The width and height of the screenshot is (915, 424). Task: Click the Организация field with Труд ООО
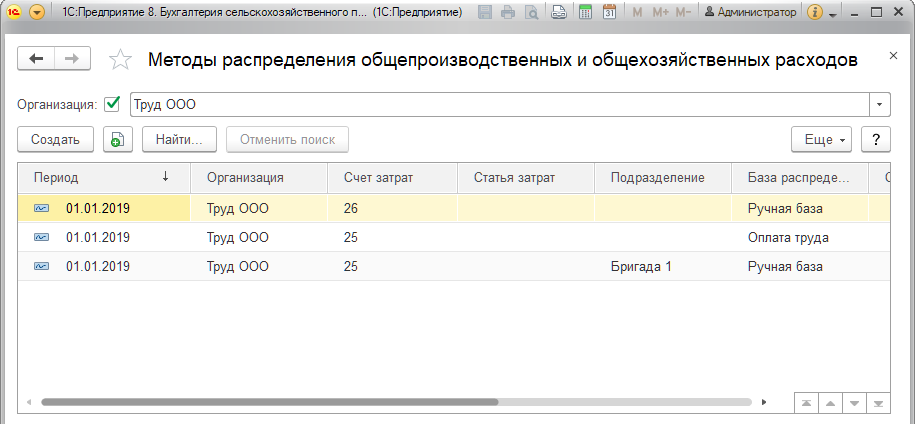click(500, 105)
